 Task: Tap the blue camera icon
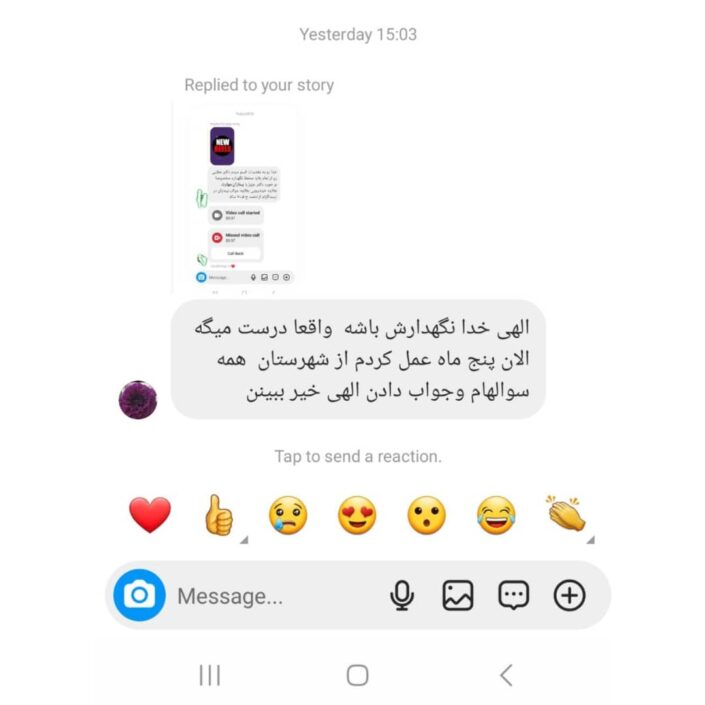[139, 595]
